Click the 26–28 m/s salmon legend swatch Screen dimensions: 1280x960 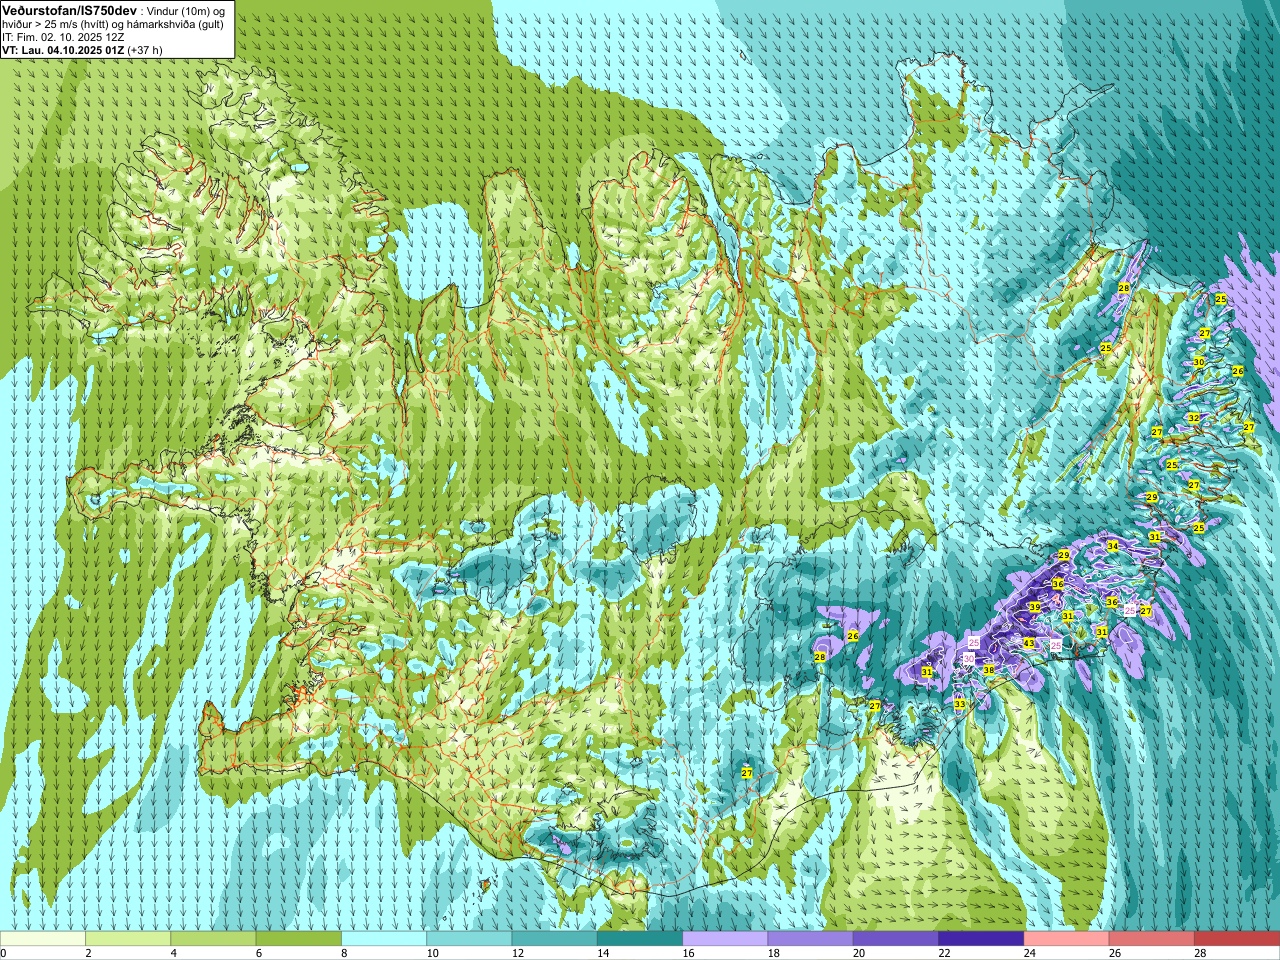click(1152, 939)
